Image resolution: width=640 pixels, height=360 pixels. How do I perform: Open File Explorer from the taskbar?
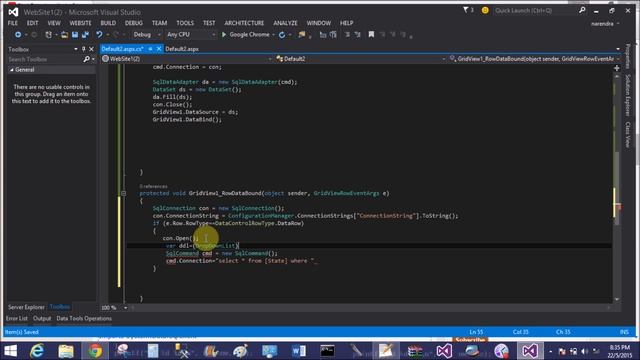click(66, 351)
